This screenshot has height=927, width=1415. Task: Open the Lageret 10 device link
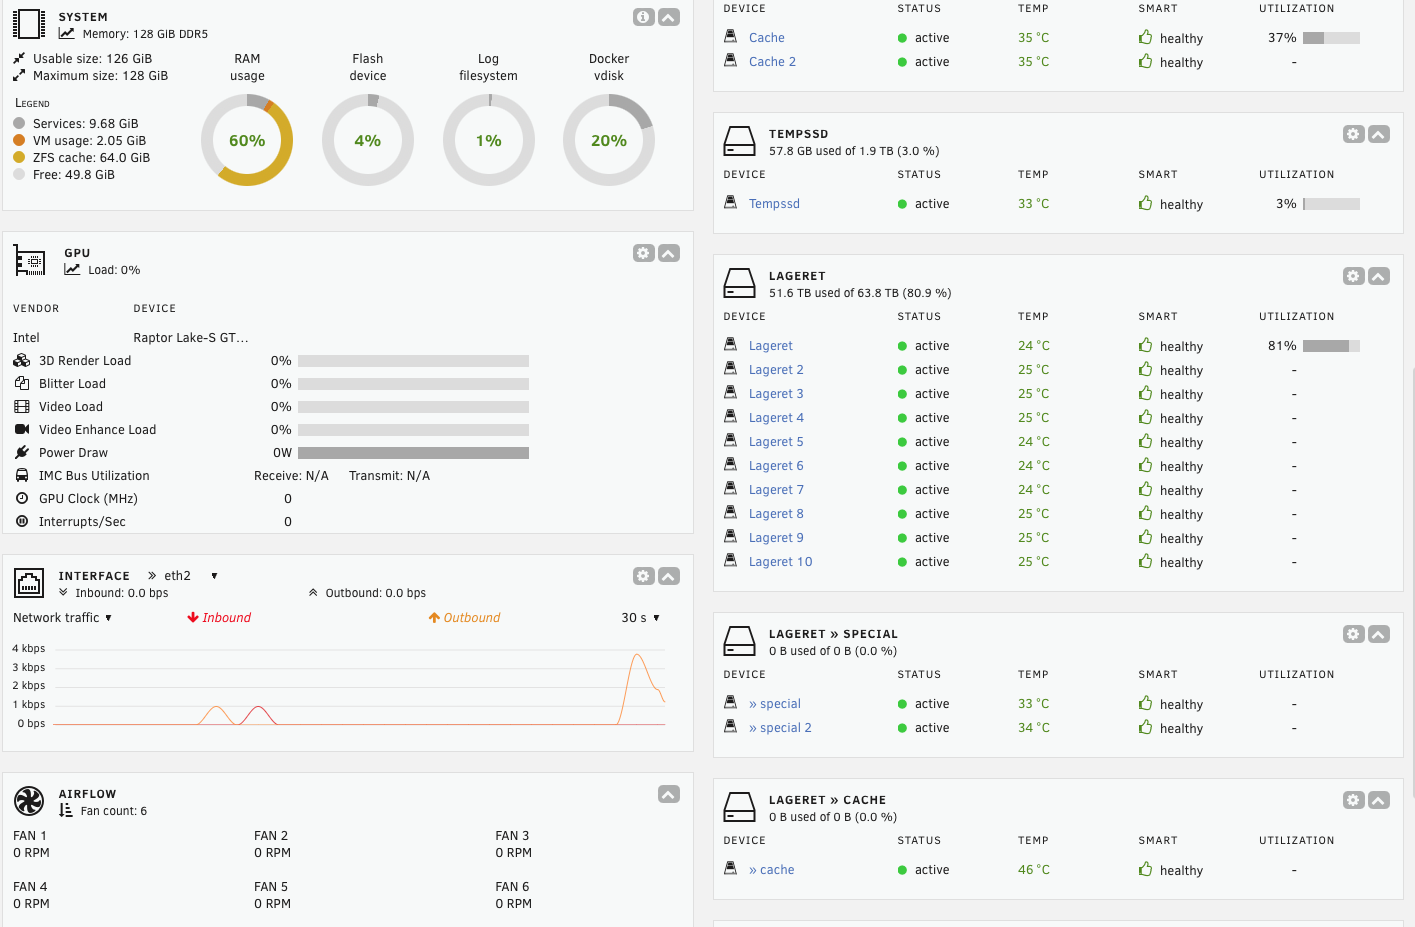(x=781, y=562)
